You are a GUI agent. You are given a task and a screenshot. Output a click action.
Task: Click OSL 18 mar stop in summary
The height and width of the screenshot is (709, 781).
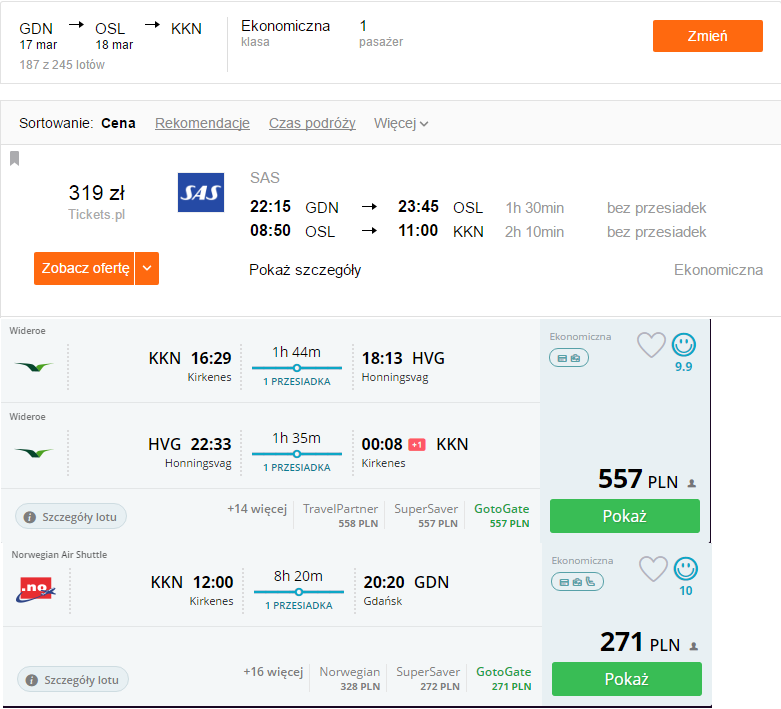coord(114,36)
